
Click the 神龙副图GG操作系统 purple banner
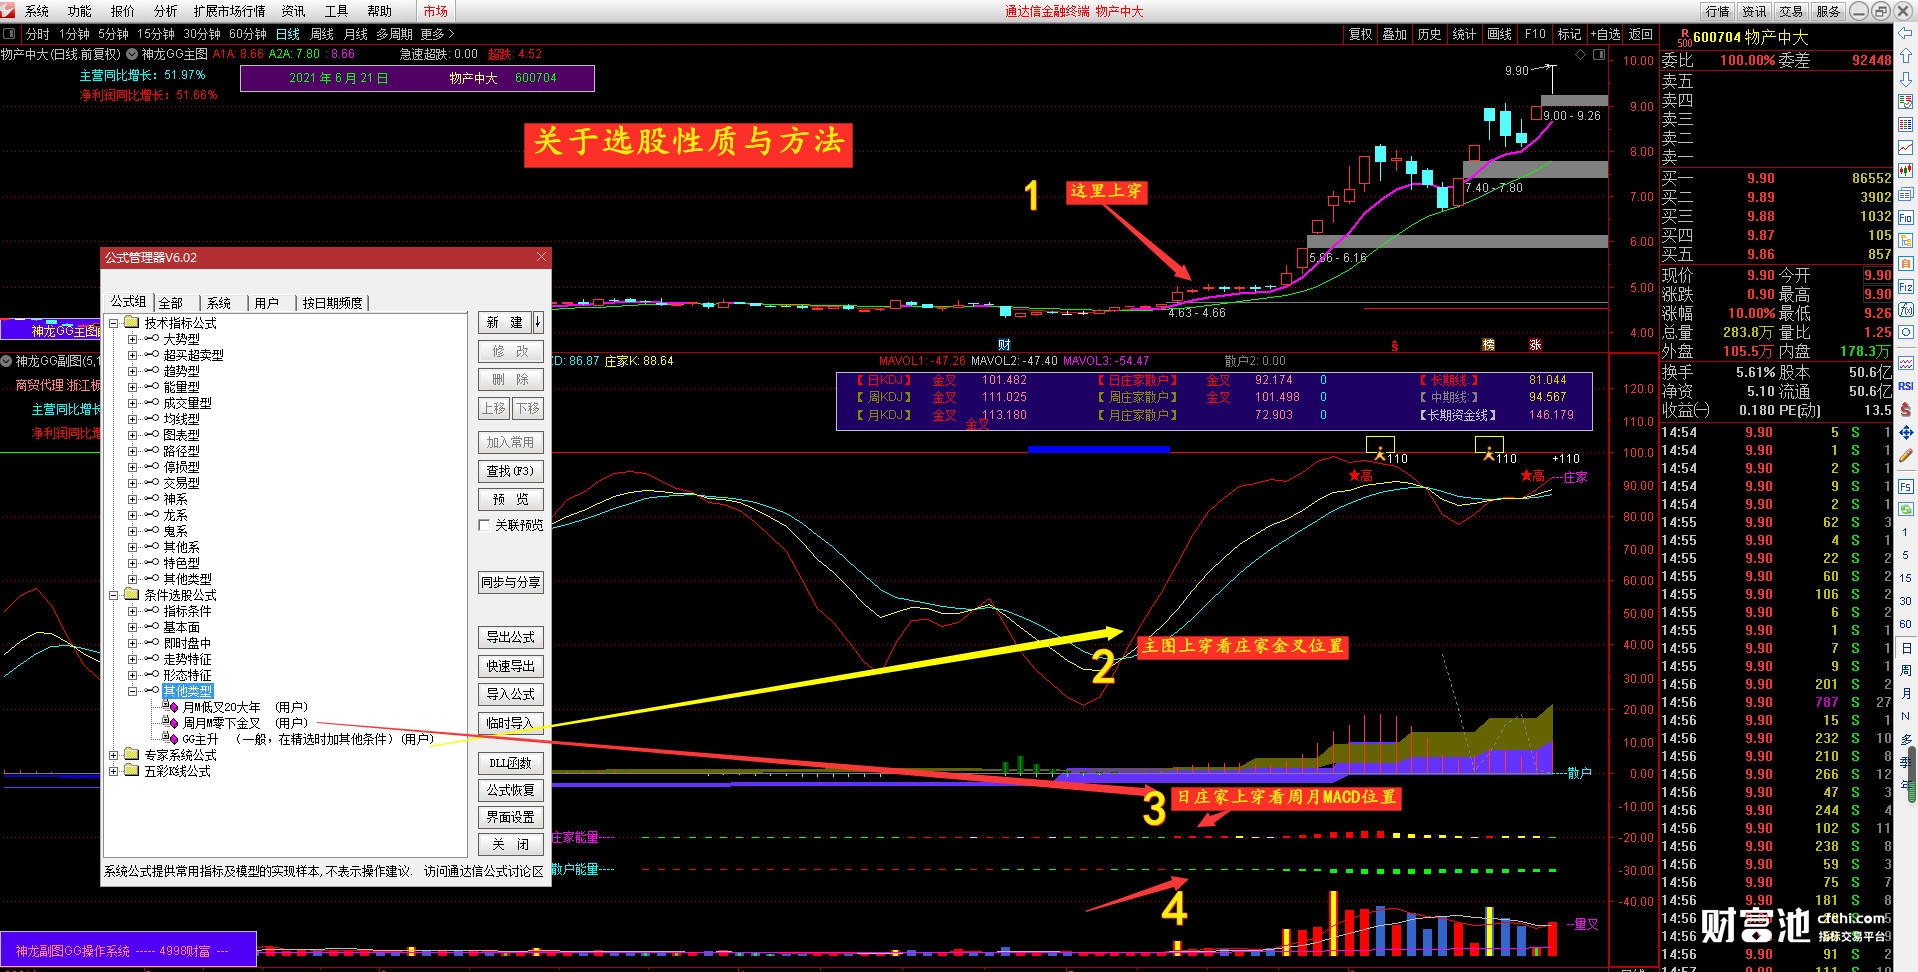128,950
